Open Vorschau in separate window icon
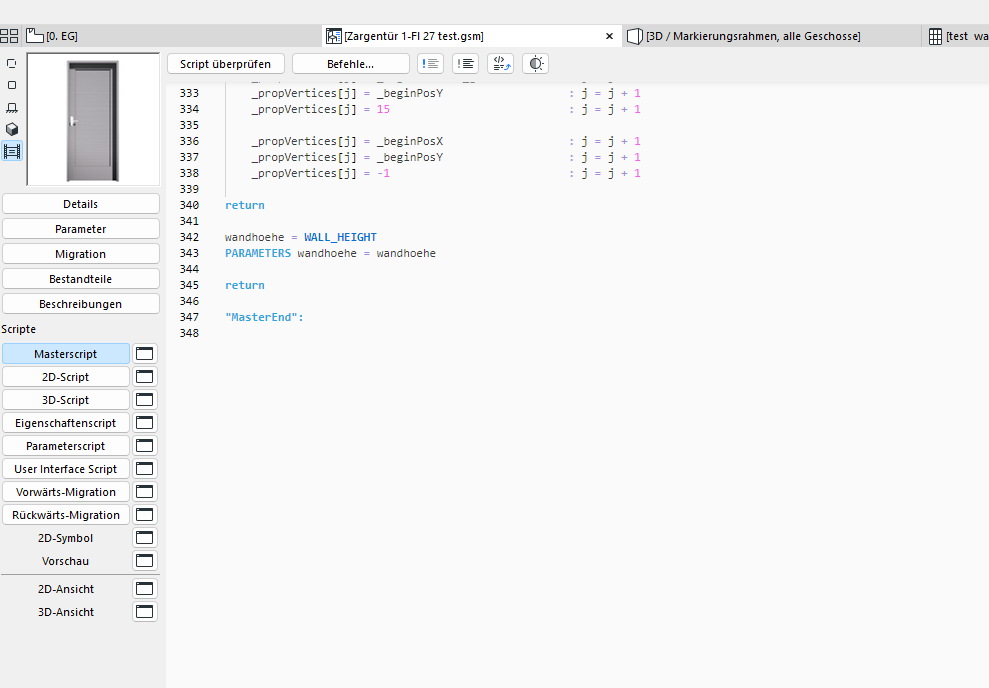This screenshot has width=989, height=688. pyautogui.click(x=144, y=561)
